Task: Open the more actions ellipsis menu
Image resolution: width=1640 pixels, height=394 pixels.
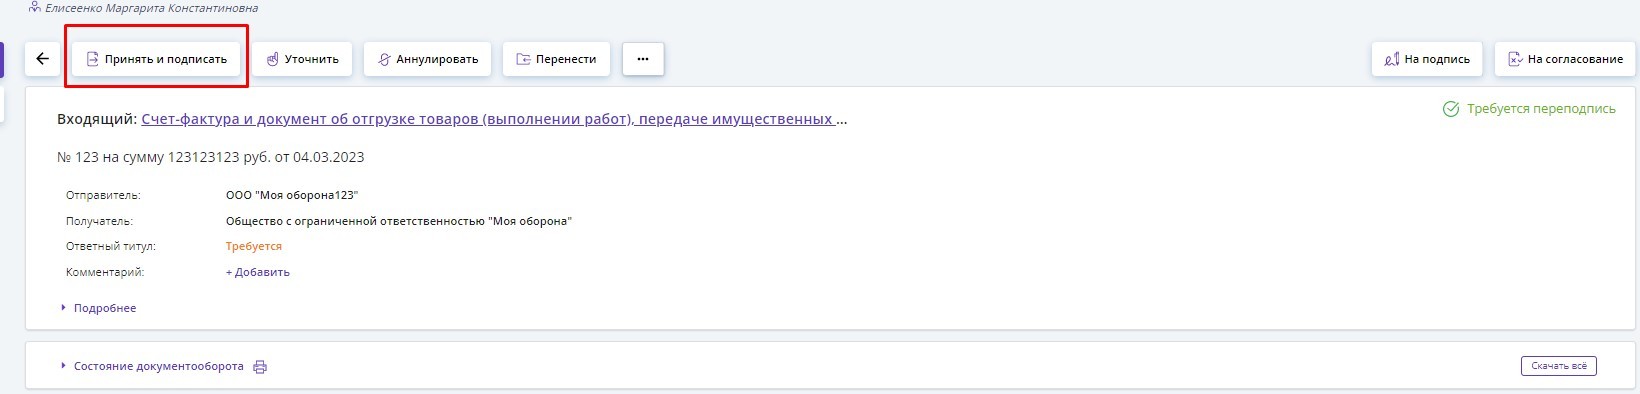Action: tap(643, 59)
